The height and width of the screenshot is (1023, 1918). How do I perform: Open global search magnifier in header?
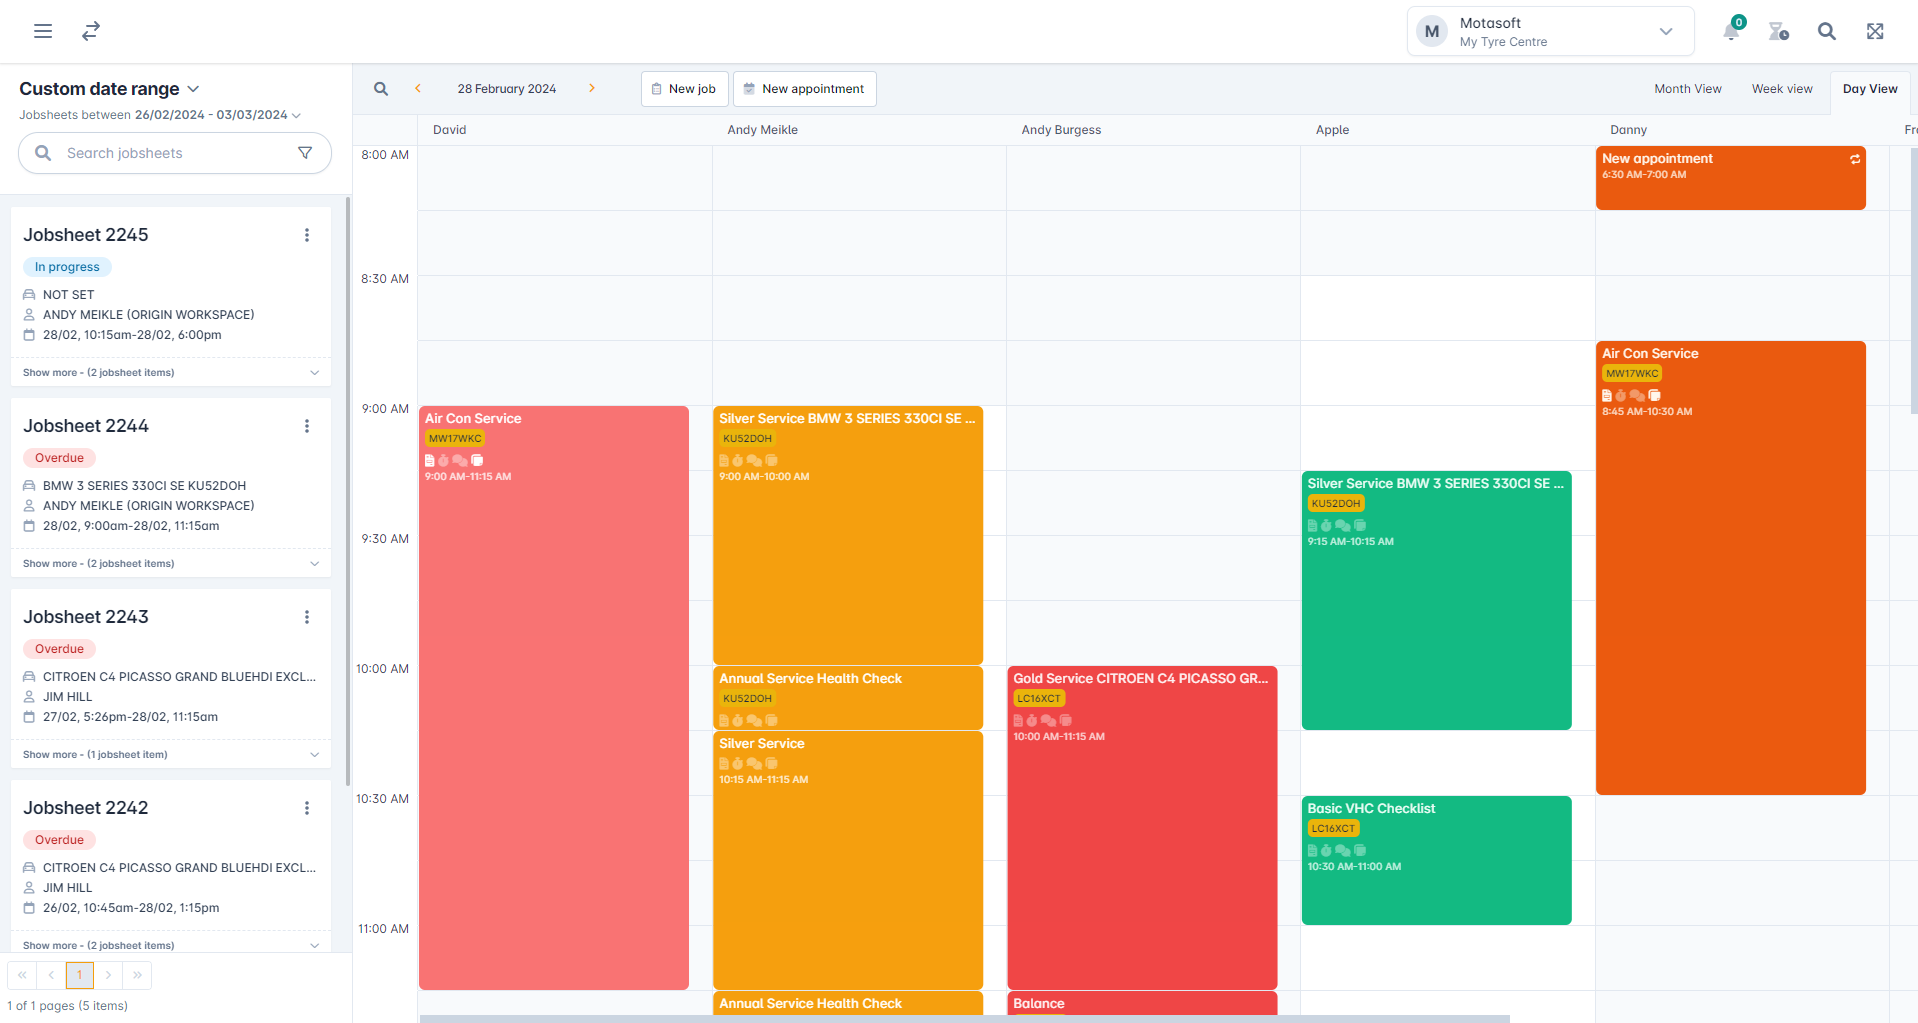point(1827,31)
